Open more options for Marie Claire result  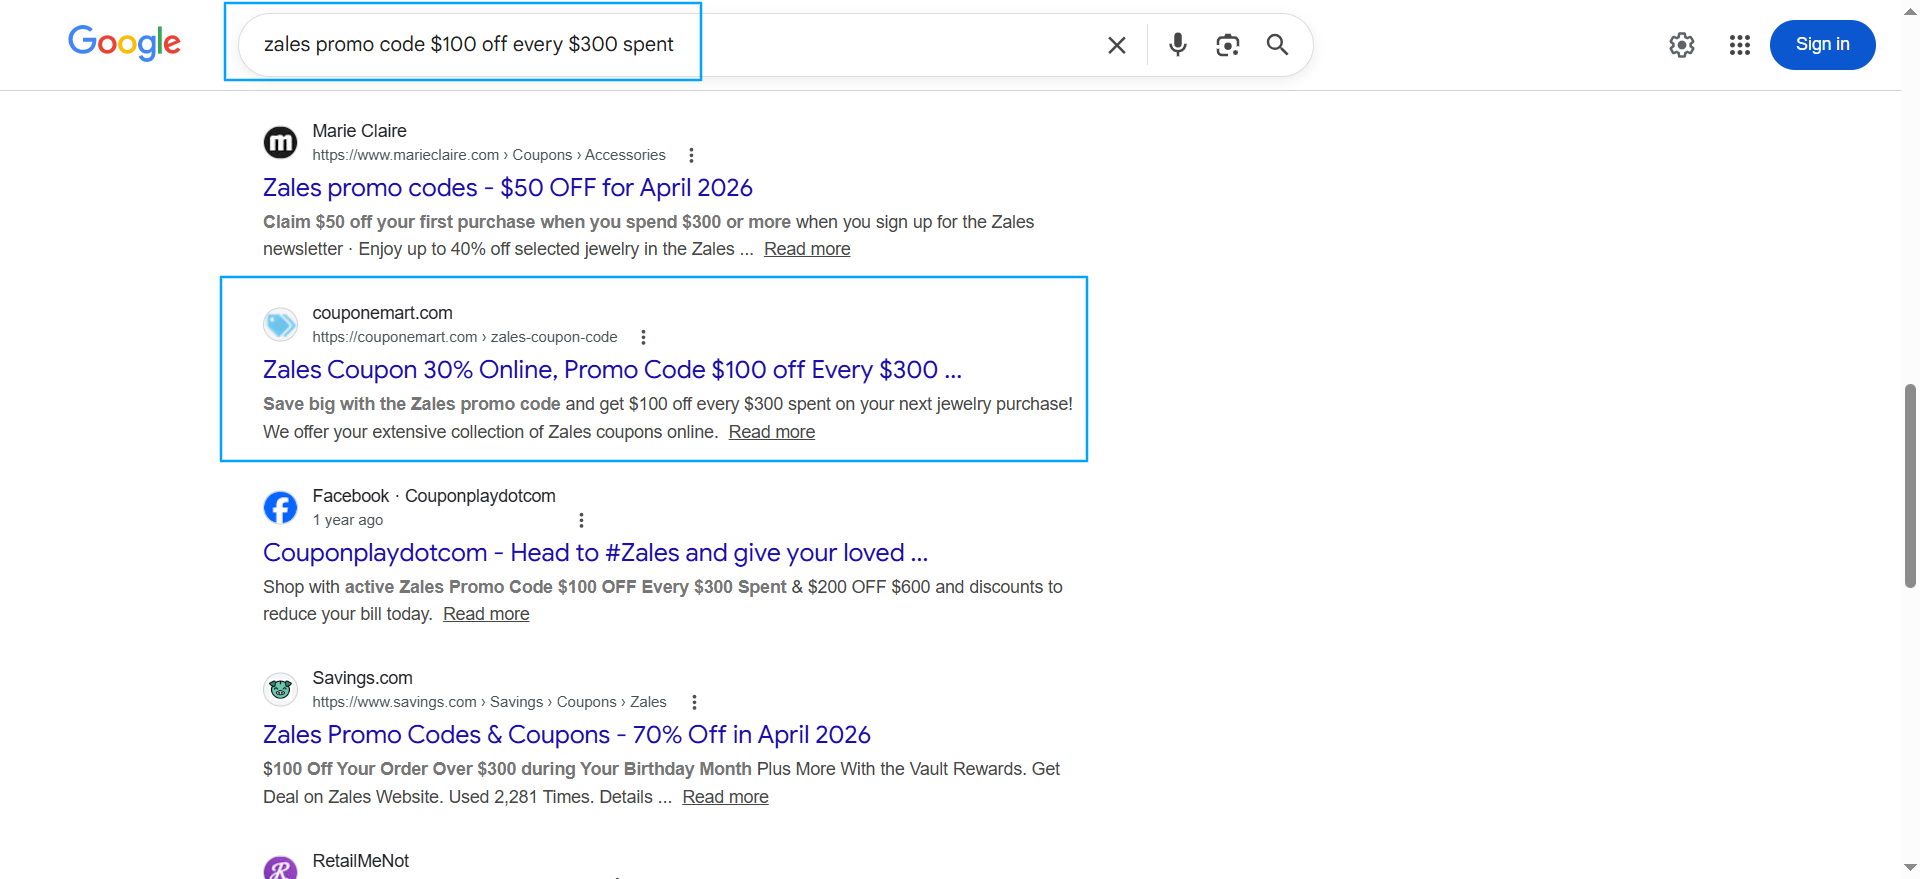coord(691,155)
